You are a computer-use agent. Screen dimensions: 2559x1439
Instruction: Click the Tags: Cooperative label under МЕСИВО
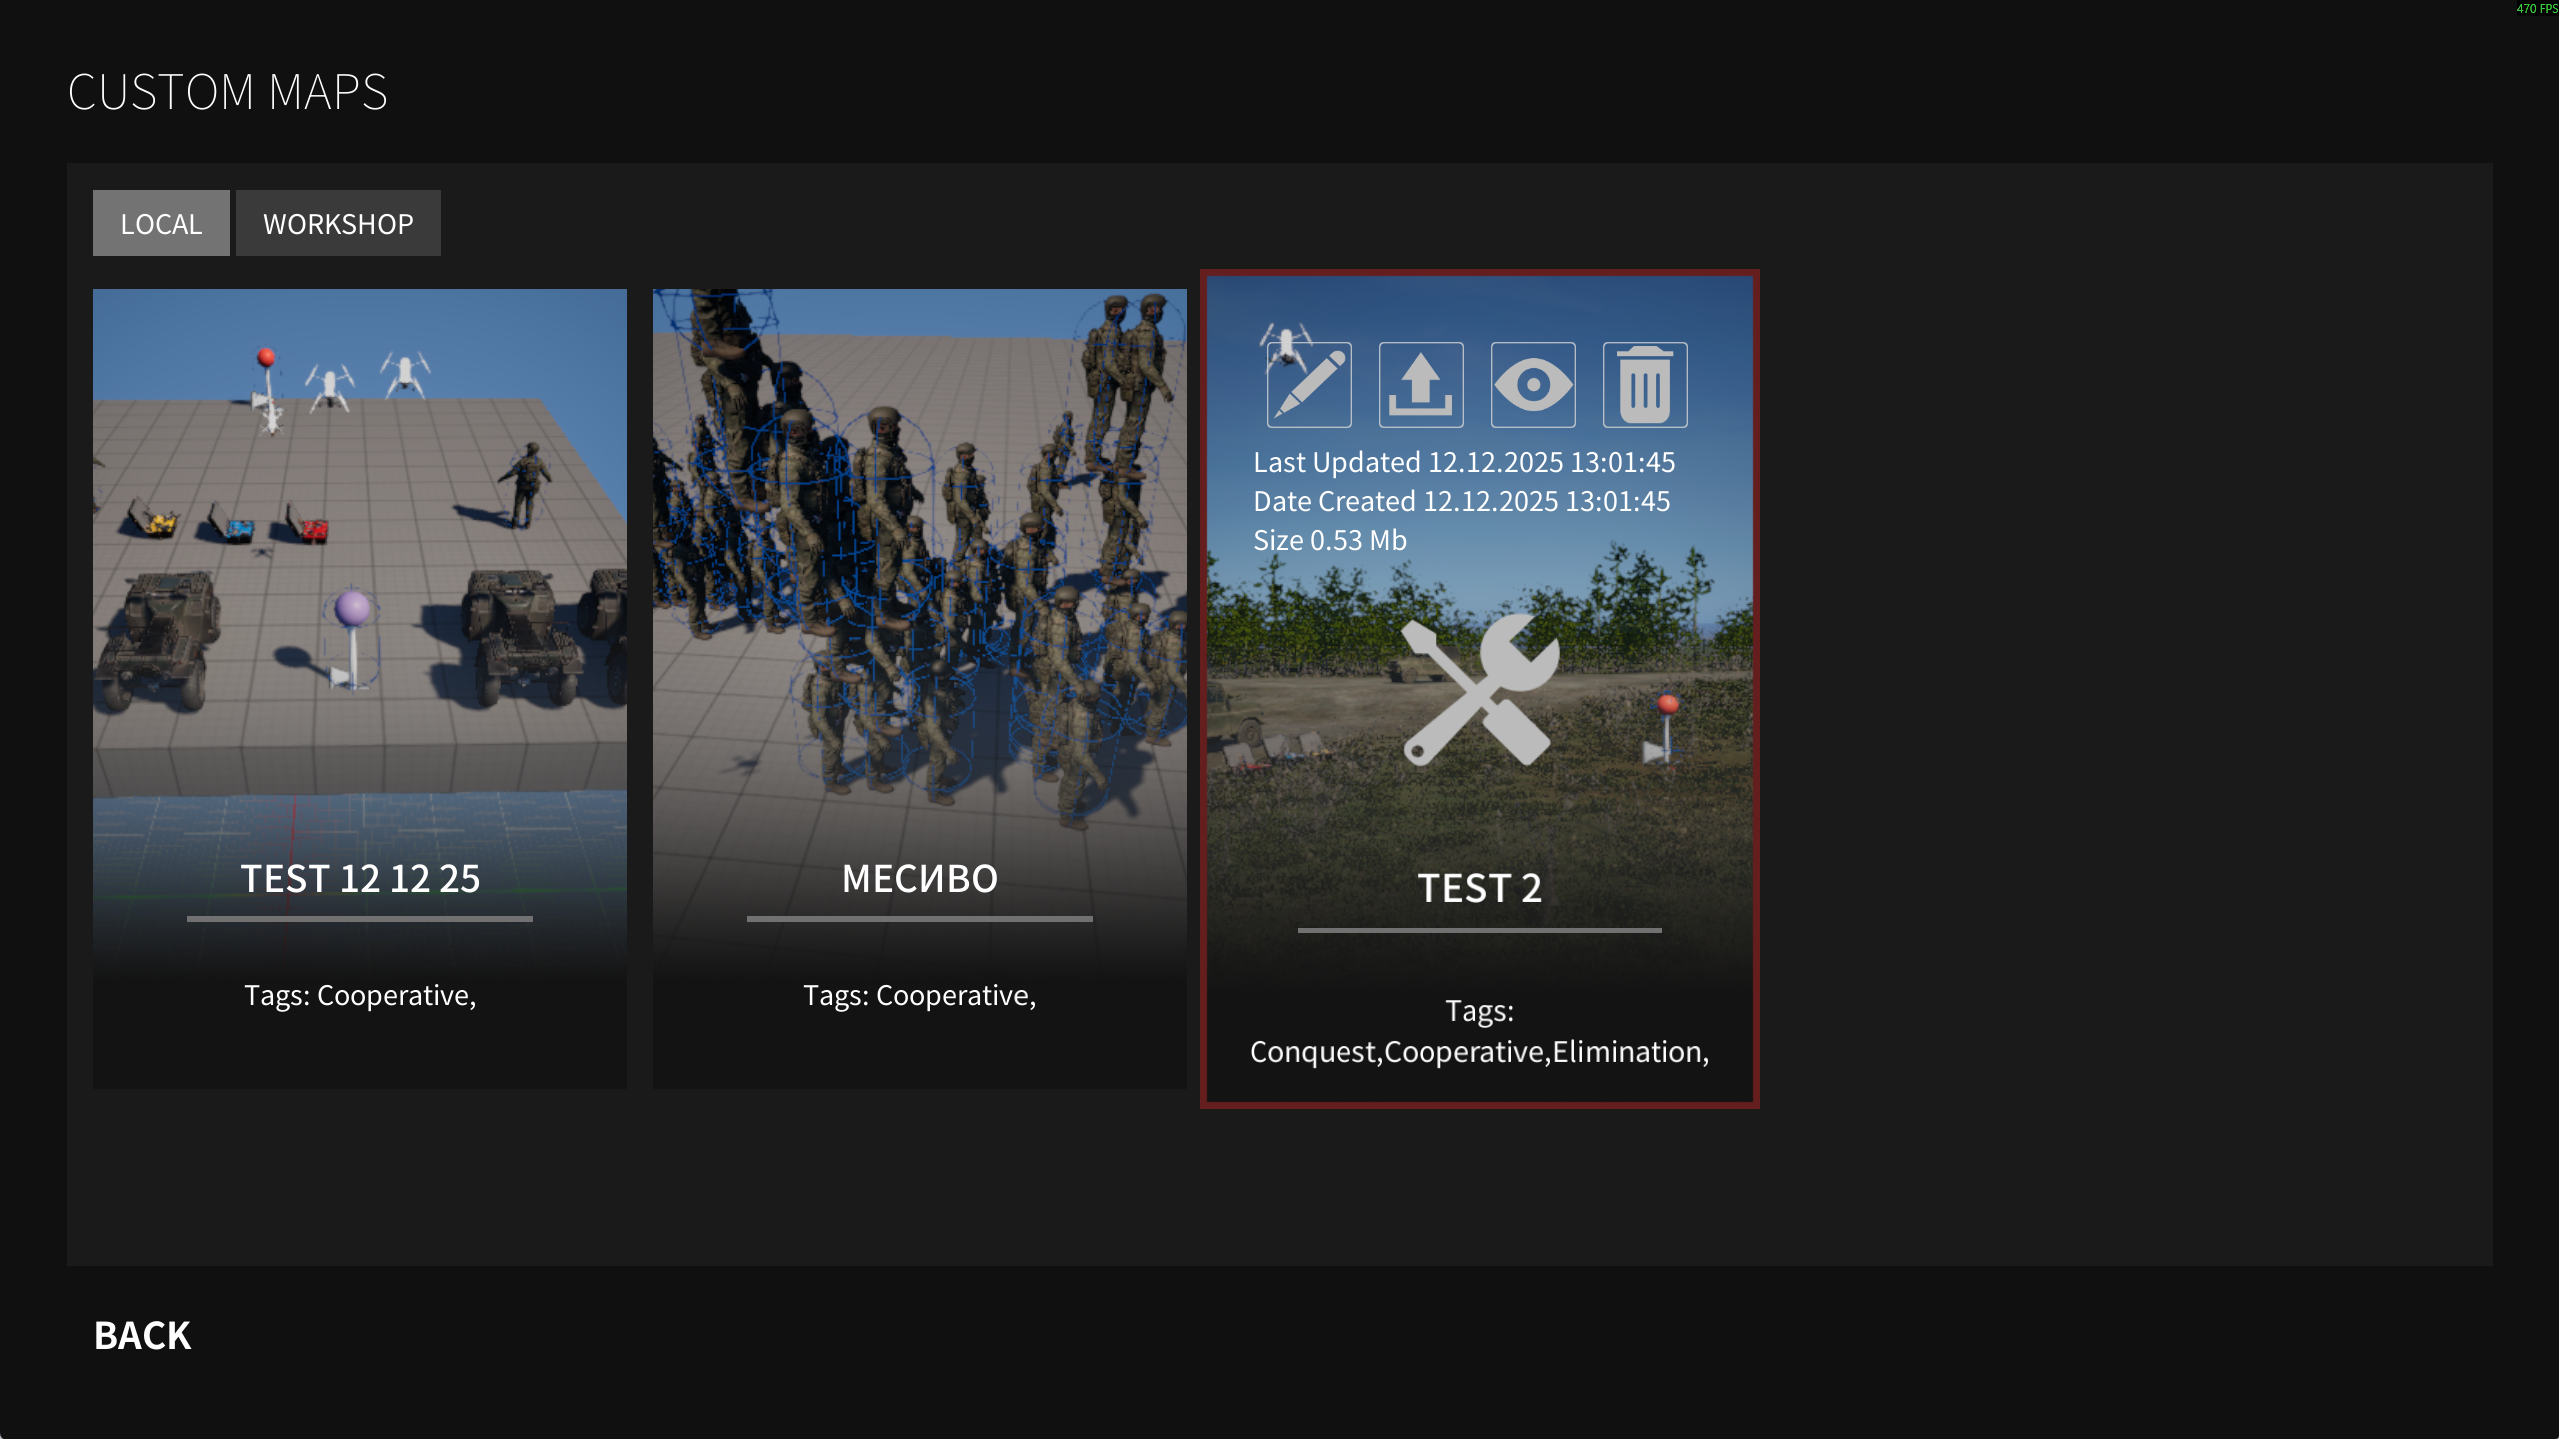[919, 995]
